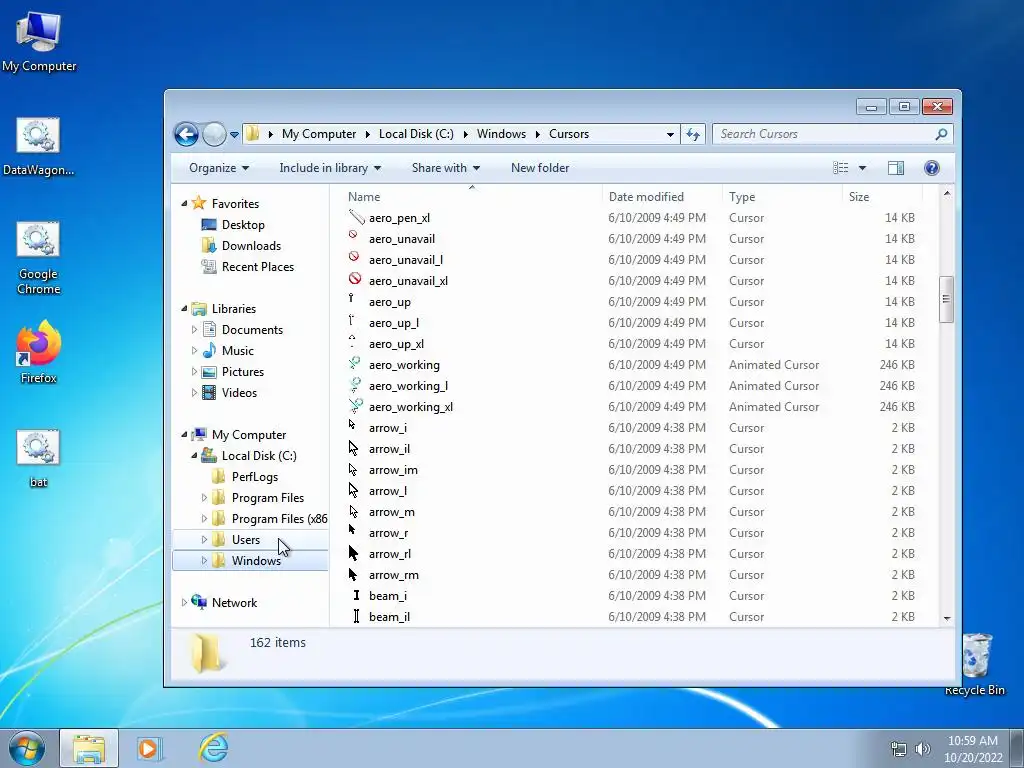Select the PerfLogs folder in the tree
Screen dimensions: 1024x768
(255, 477)
